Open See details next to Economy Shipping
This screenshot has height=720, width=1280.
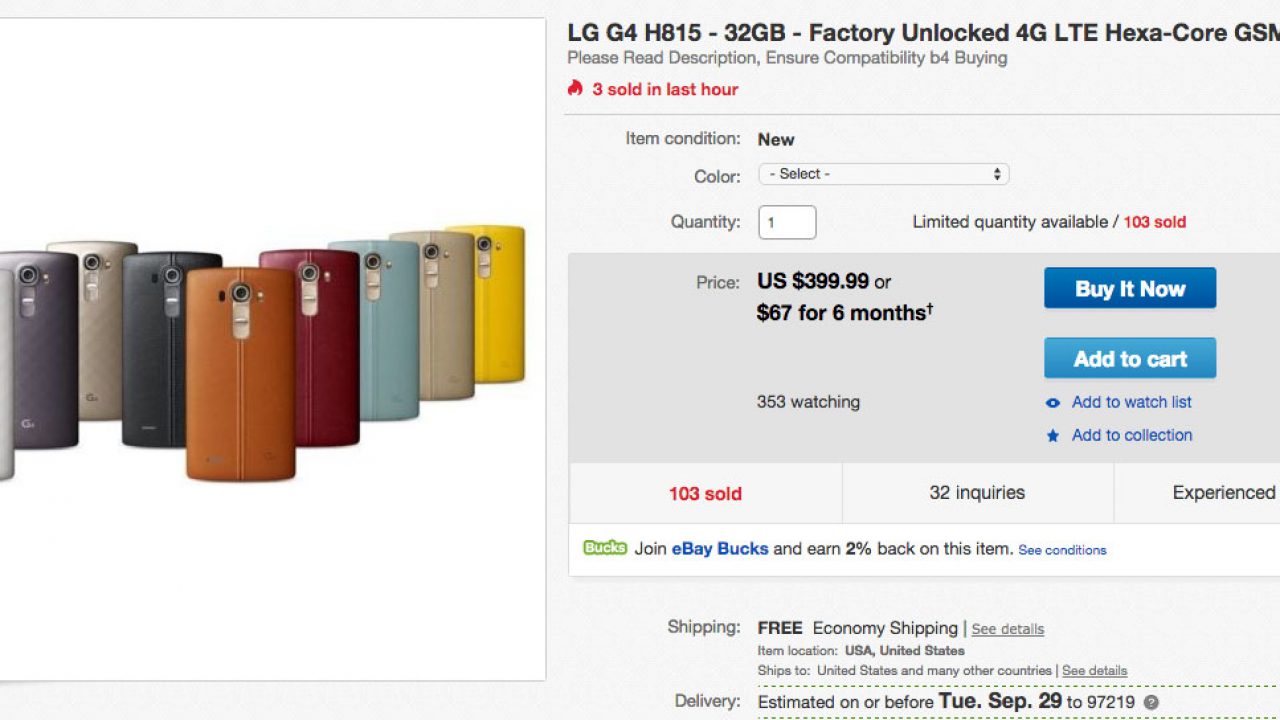pos(1007,629)
